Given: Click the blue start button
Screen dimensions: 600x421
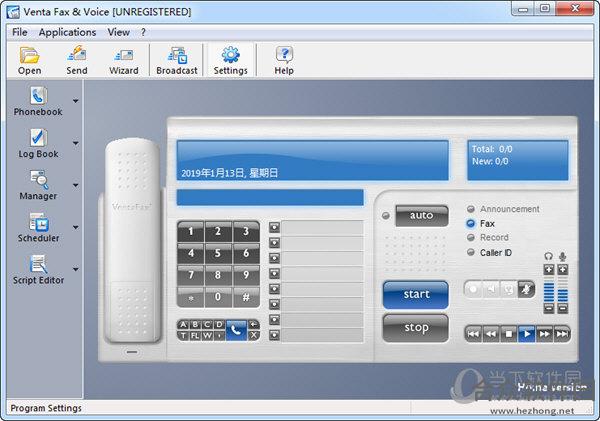Looking at the screenshot, I should pyautogui.click(x=416, y=295).
